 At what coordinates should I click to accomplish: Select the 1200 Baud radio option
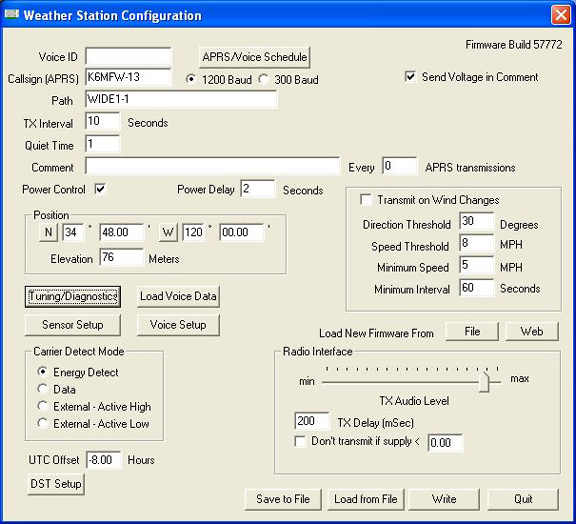tap(191, 79)
